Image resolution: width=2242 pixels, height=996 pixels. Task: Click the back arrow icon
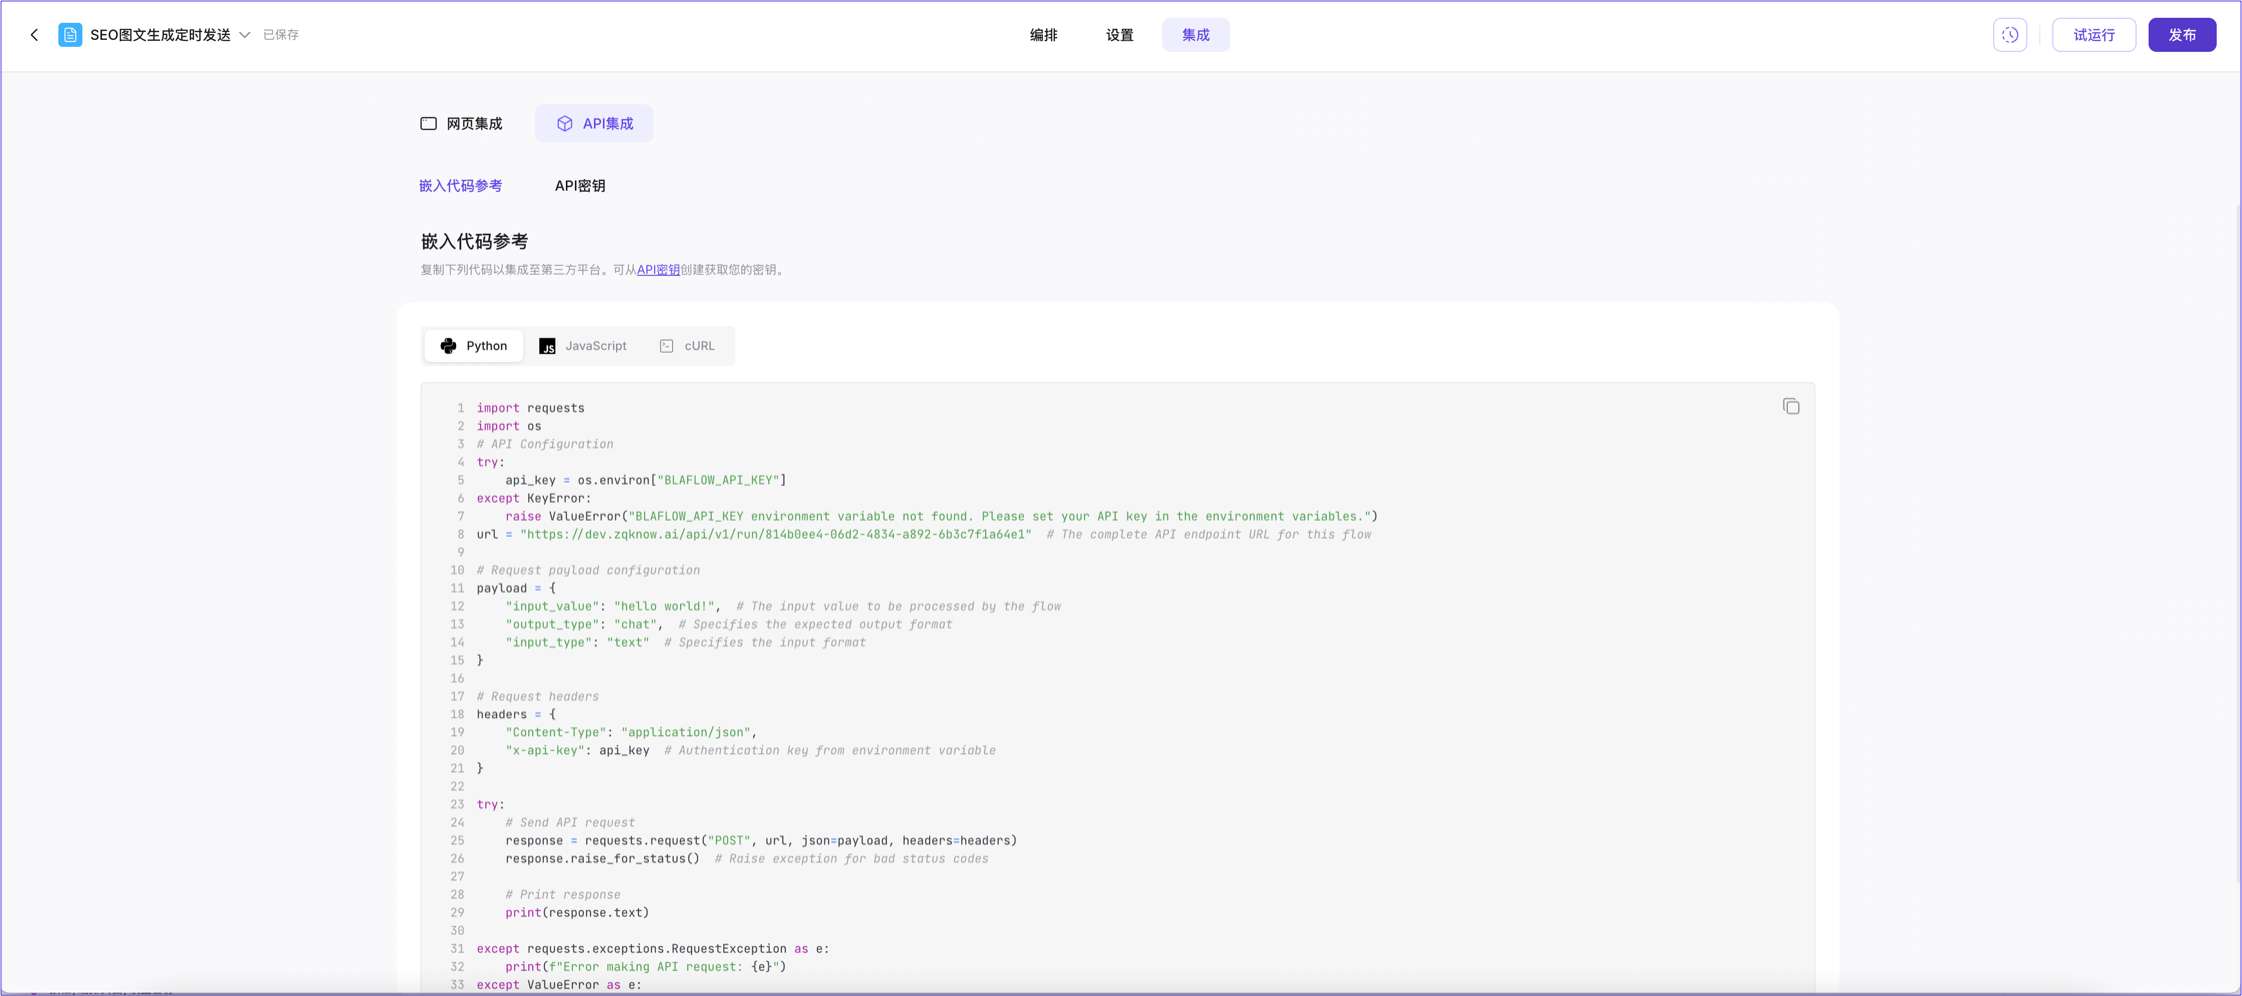pos(34,35)
